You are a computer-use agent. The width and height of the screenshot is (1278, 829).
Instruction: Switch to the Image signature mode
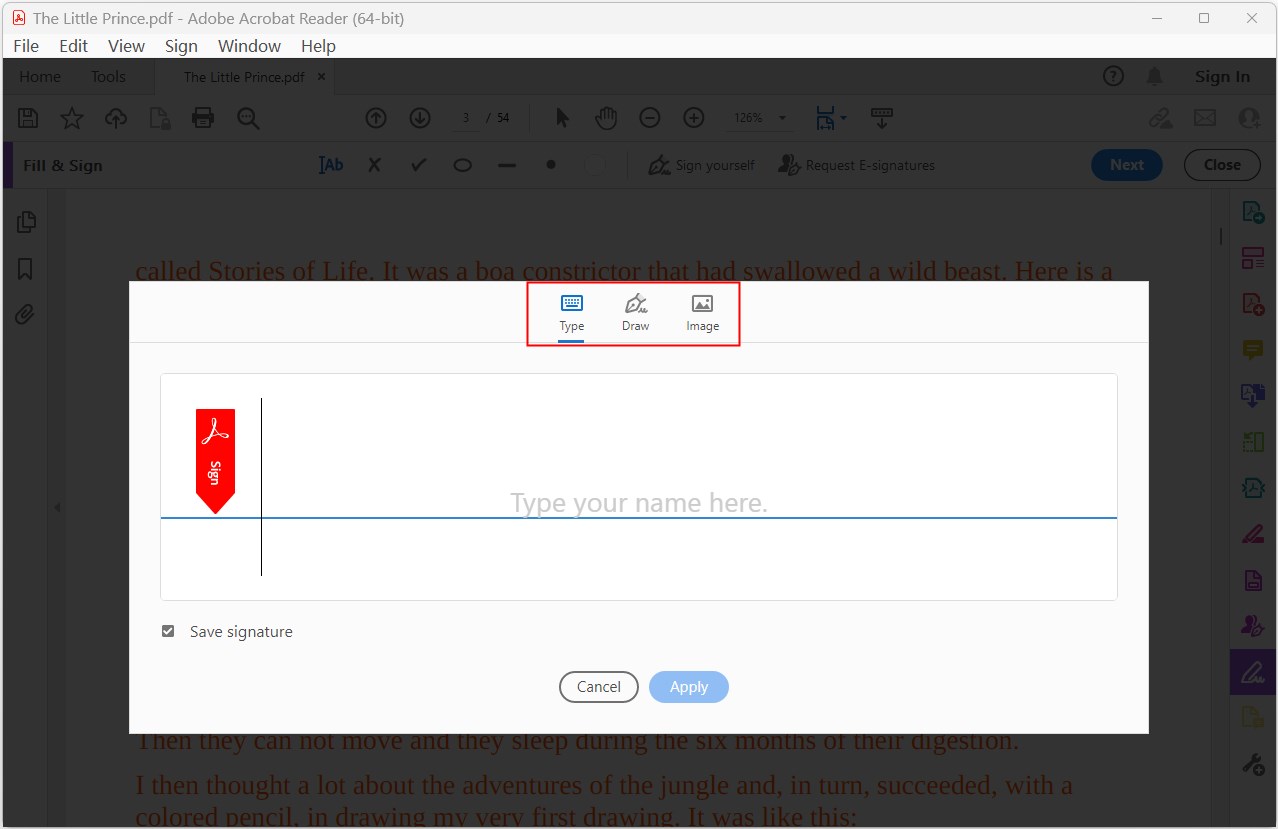[x=702, y=313]
